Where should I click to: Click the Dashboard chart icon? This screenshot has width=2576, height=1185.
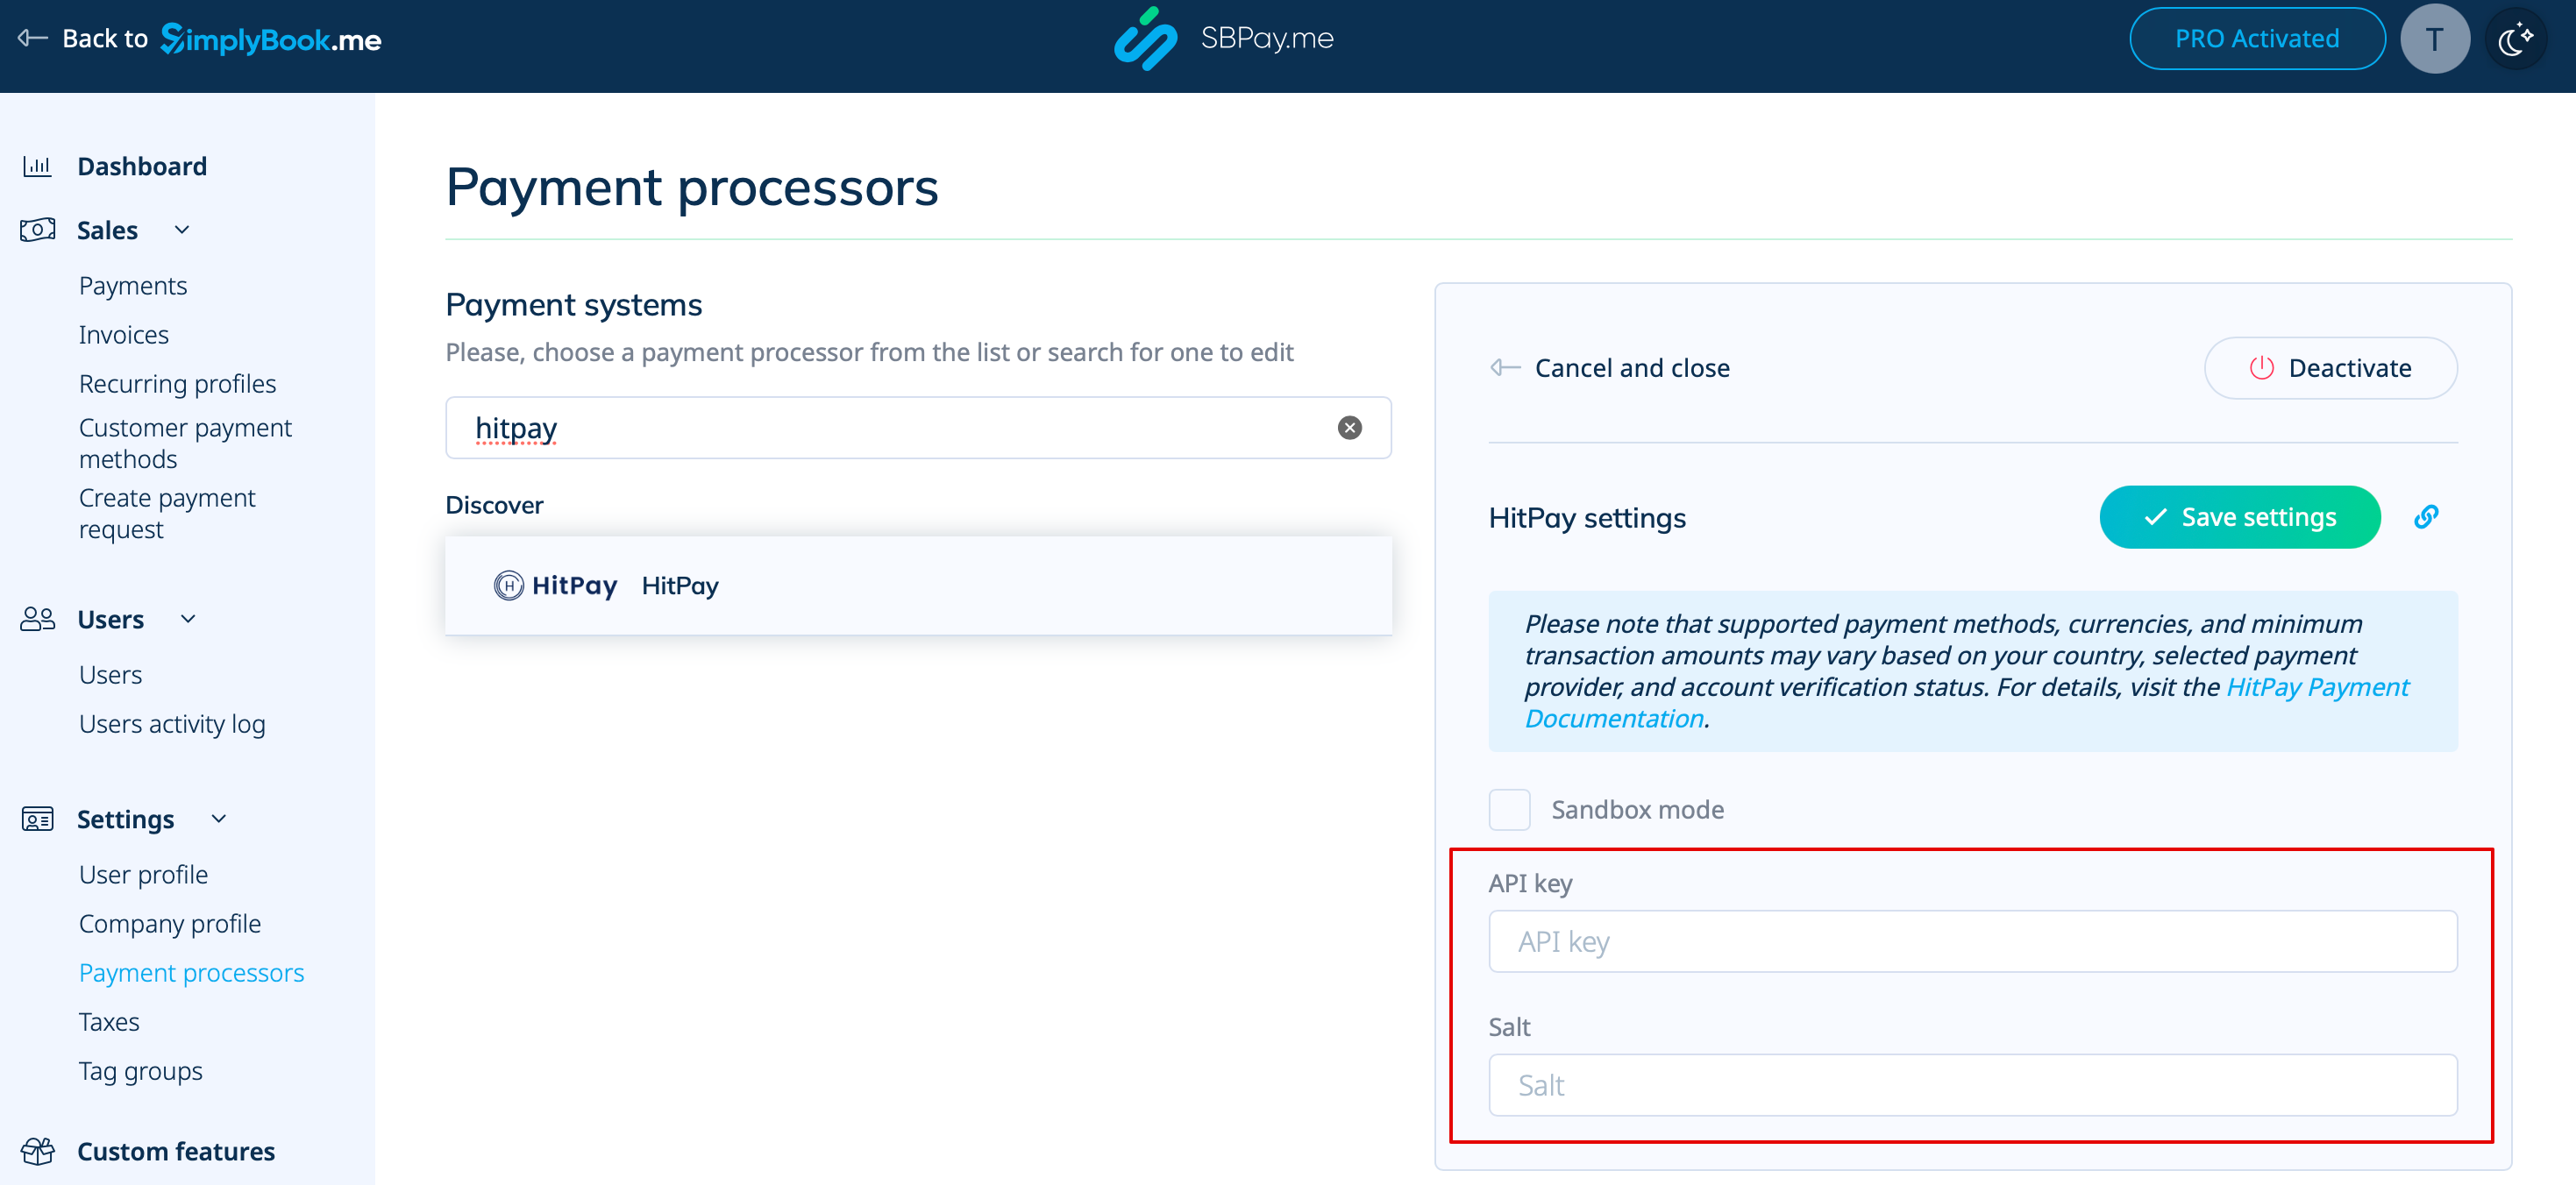(x=37, y=166)
